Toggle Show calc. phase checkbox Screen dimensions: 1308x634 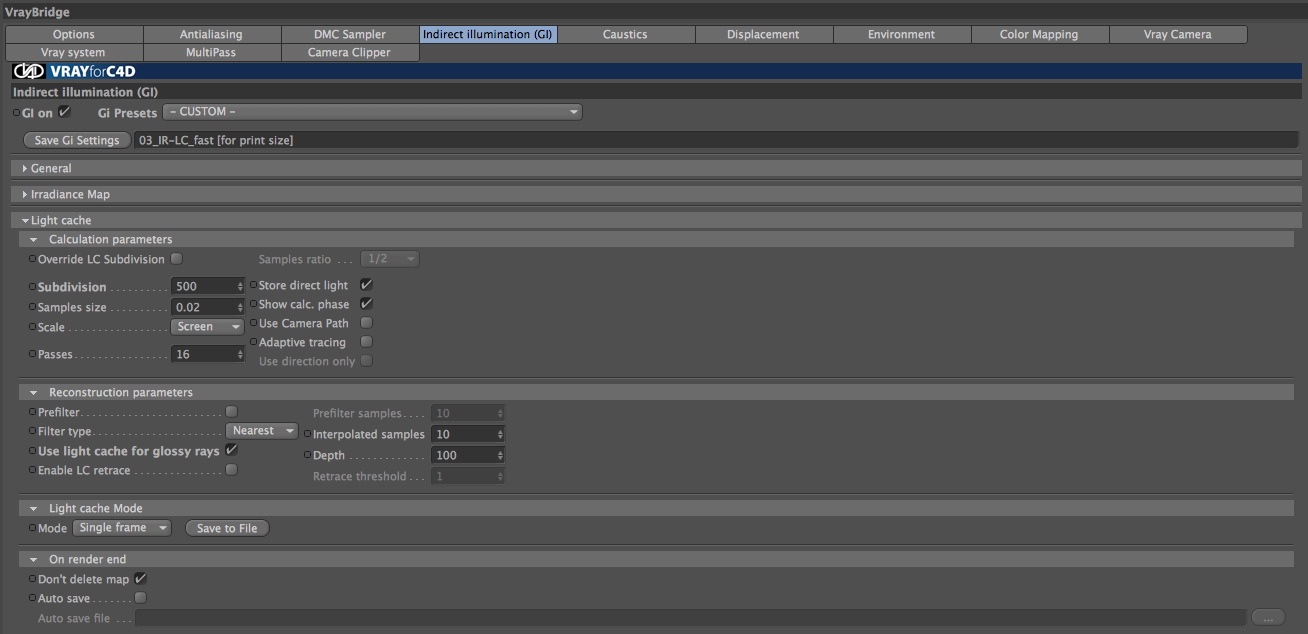tap(366, 304)
